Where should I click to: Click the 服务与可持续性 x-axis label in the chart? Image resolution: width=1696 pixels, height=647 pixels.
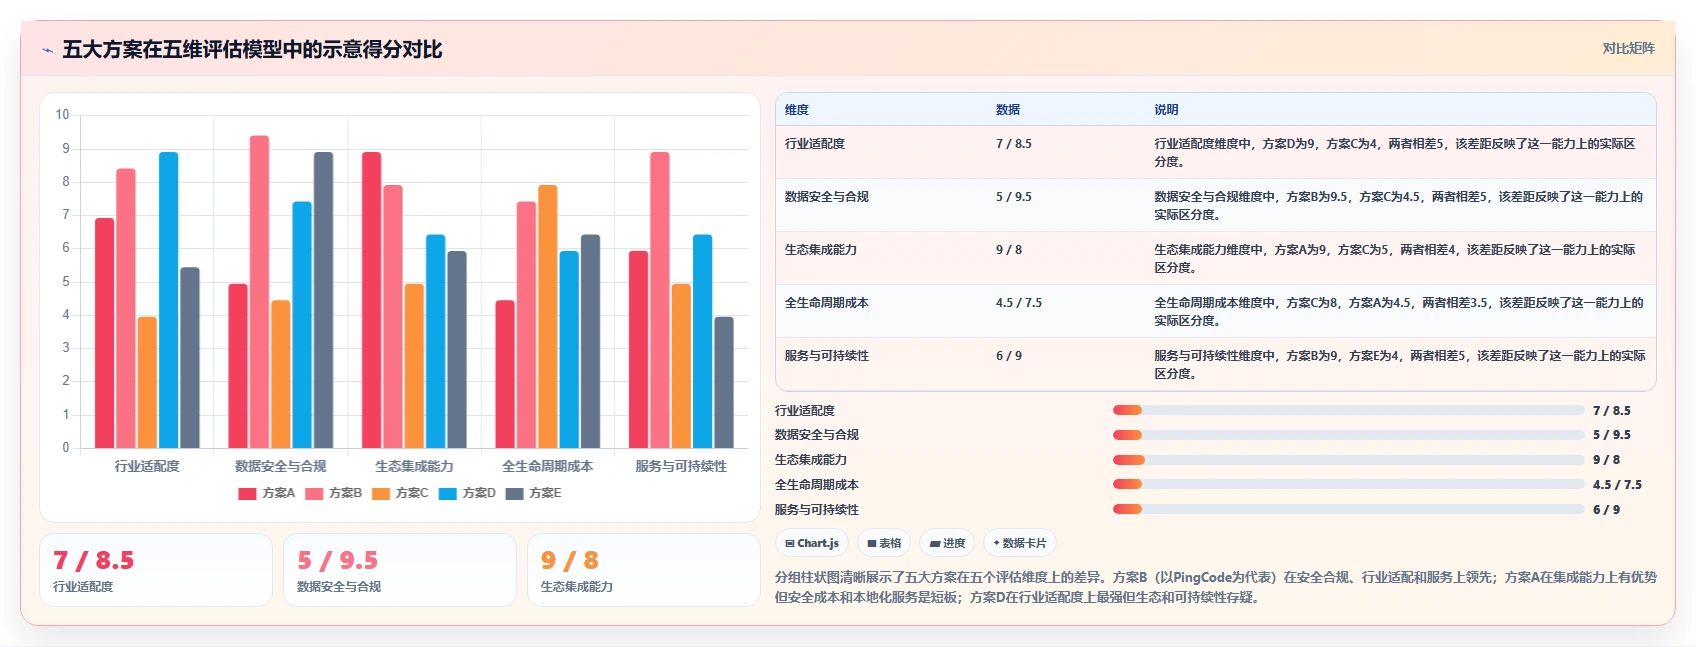681,466
